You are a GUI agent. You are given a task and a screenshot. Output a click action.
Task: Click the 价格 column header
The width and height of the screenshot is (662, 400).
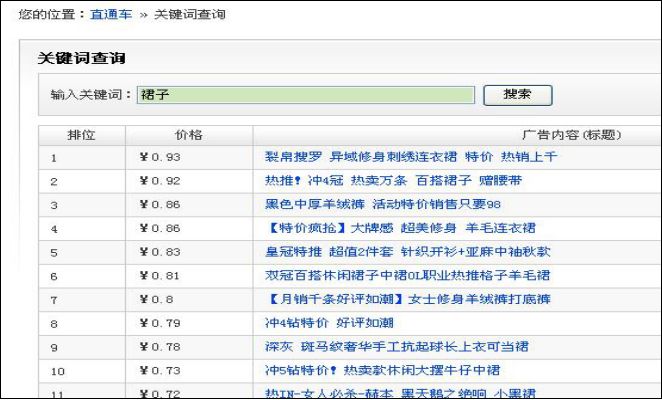point(189,135)
